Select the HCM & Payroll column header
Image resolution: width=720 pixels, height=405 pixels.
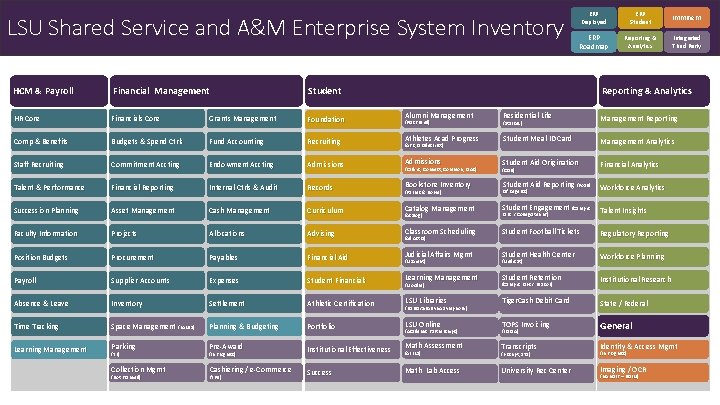(x=59, y=91)
